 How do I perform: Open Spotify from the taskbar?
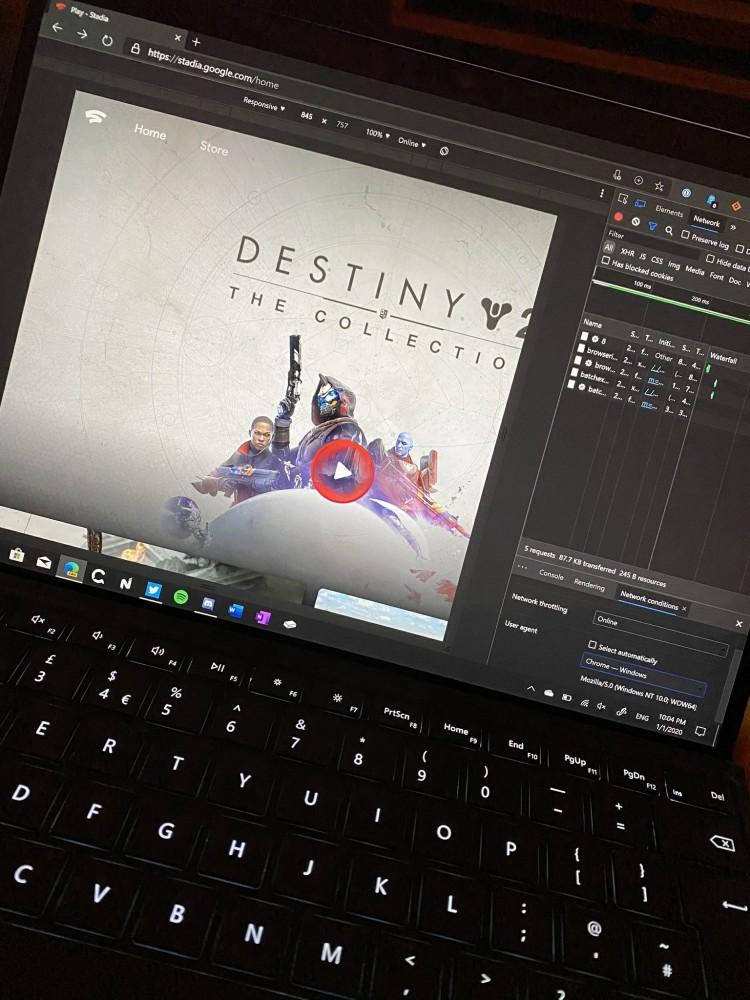pos(180,597)
